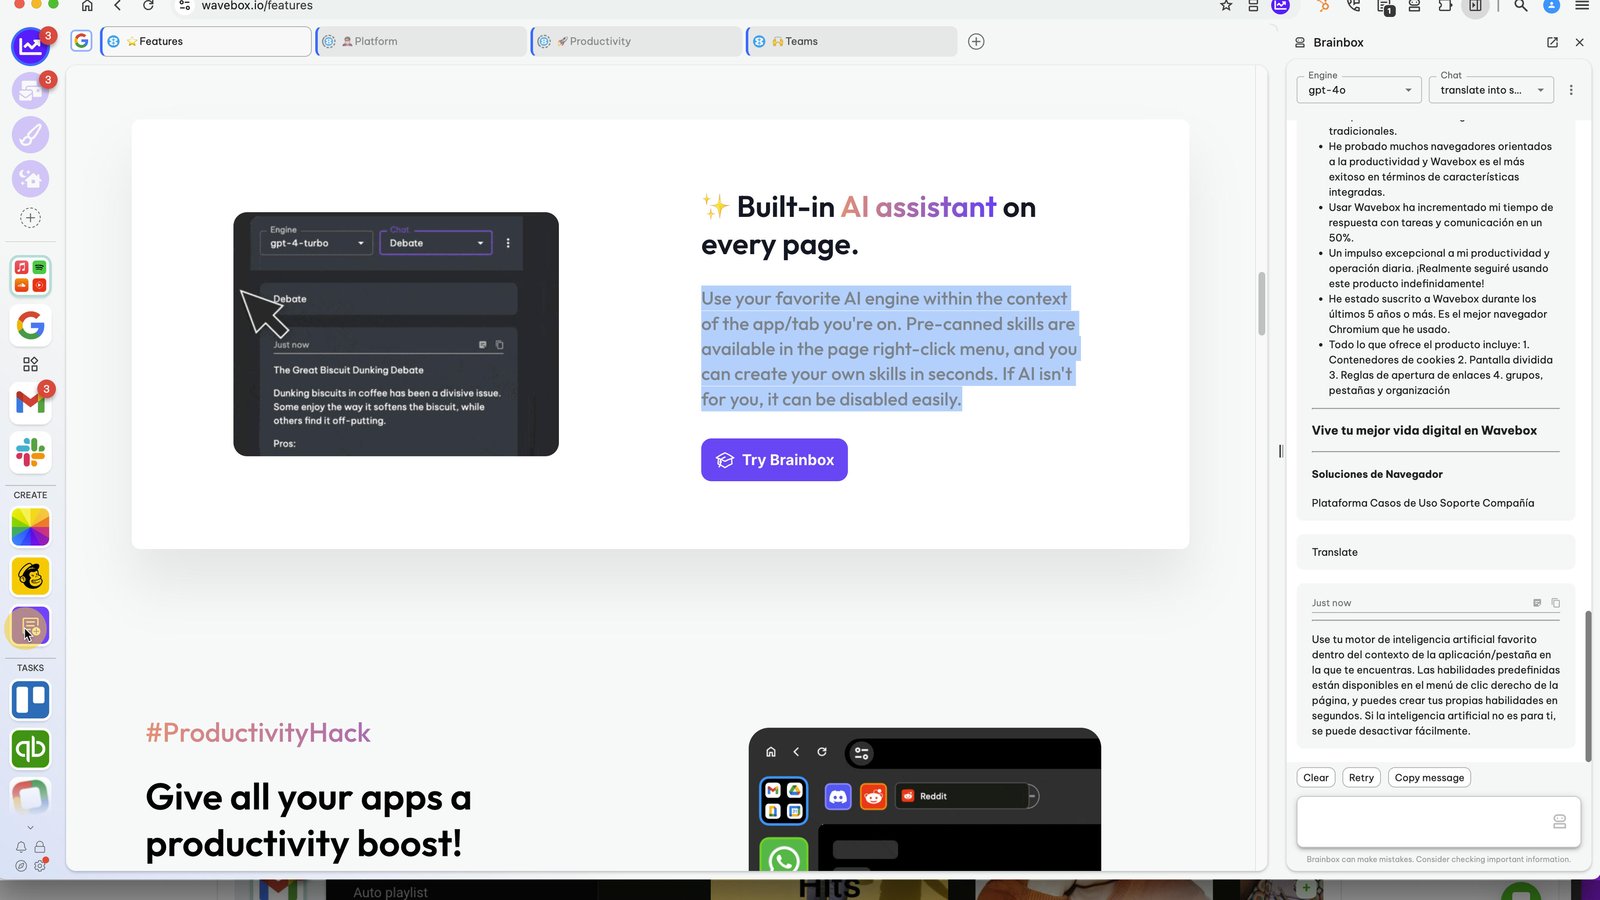This screenshot has width=1600, height=900.
Task: Switch to the Productivity tab
Action: tap(636, 41)
